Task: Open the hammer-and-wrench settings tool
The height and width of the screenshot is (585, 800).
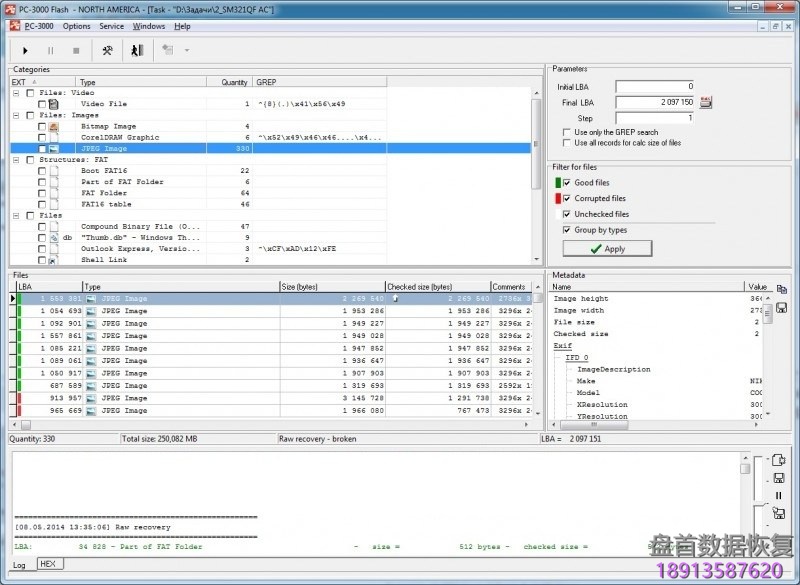Action: (x=107, y=50)
